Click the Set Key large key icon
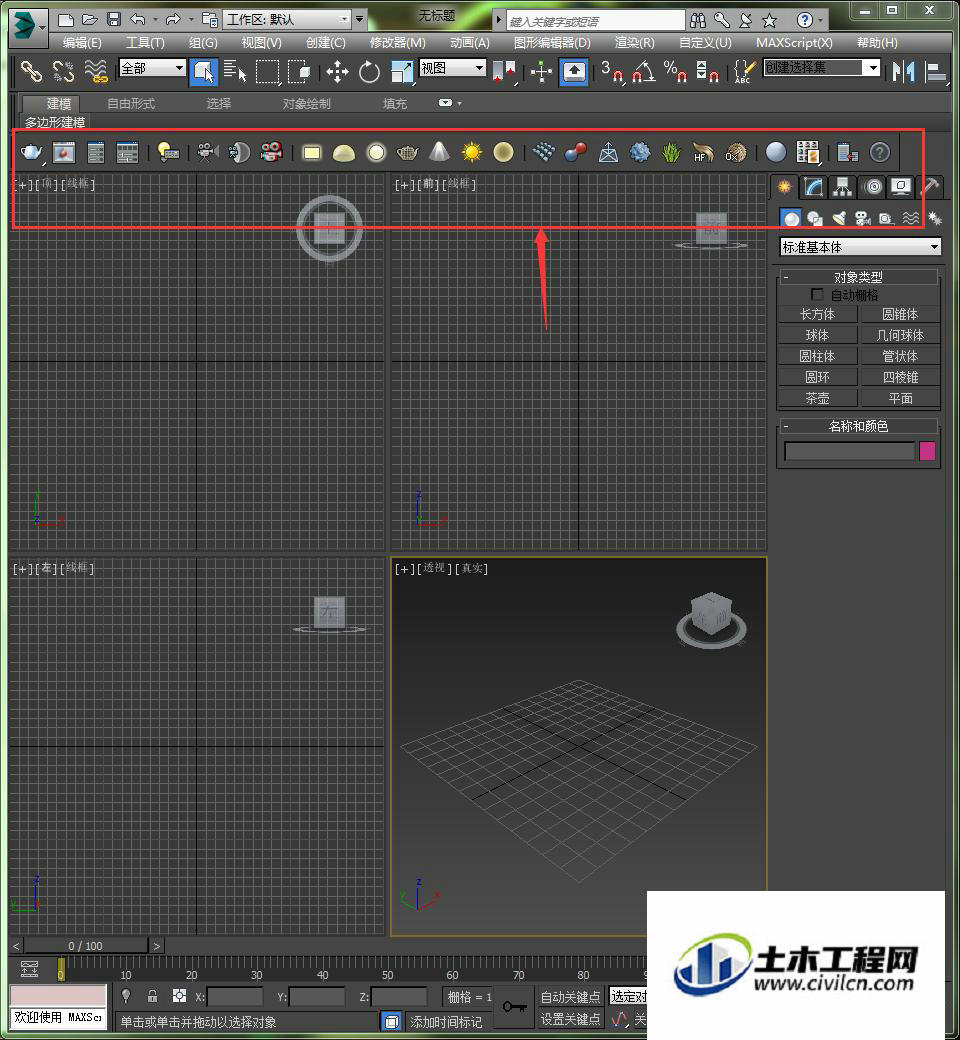960x1040 pixels. [515, 1007]
